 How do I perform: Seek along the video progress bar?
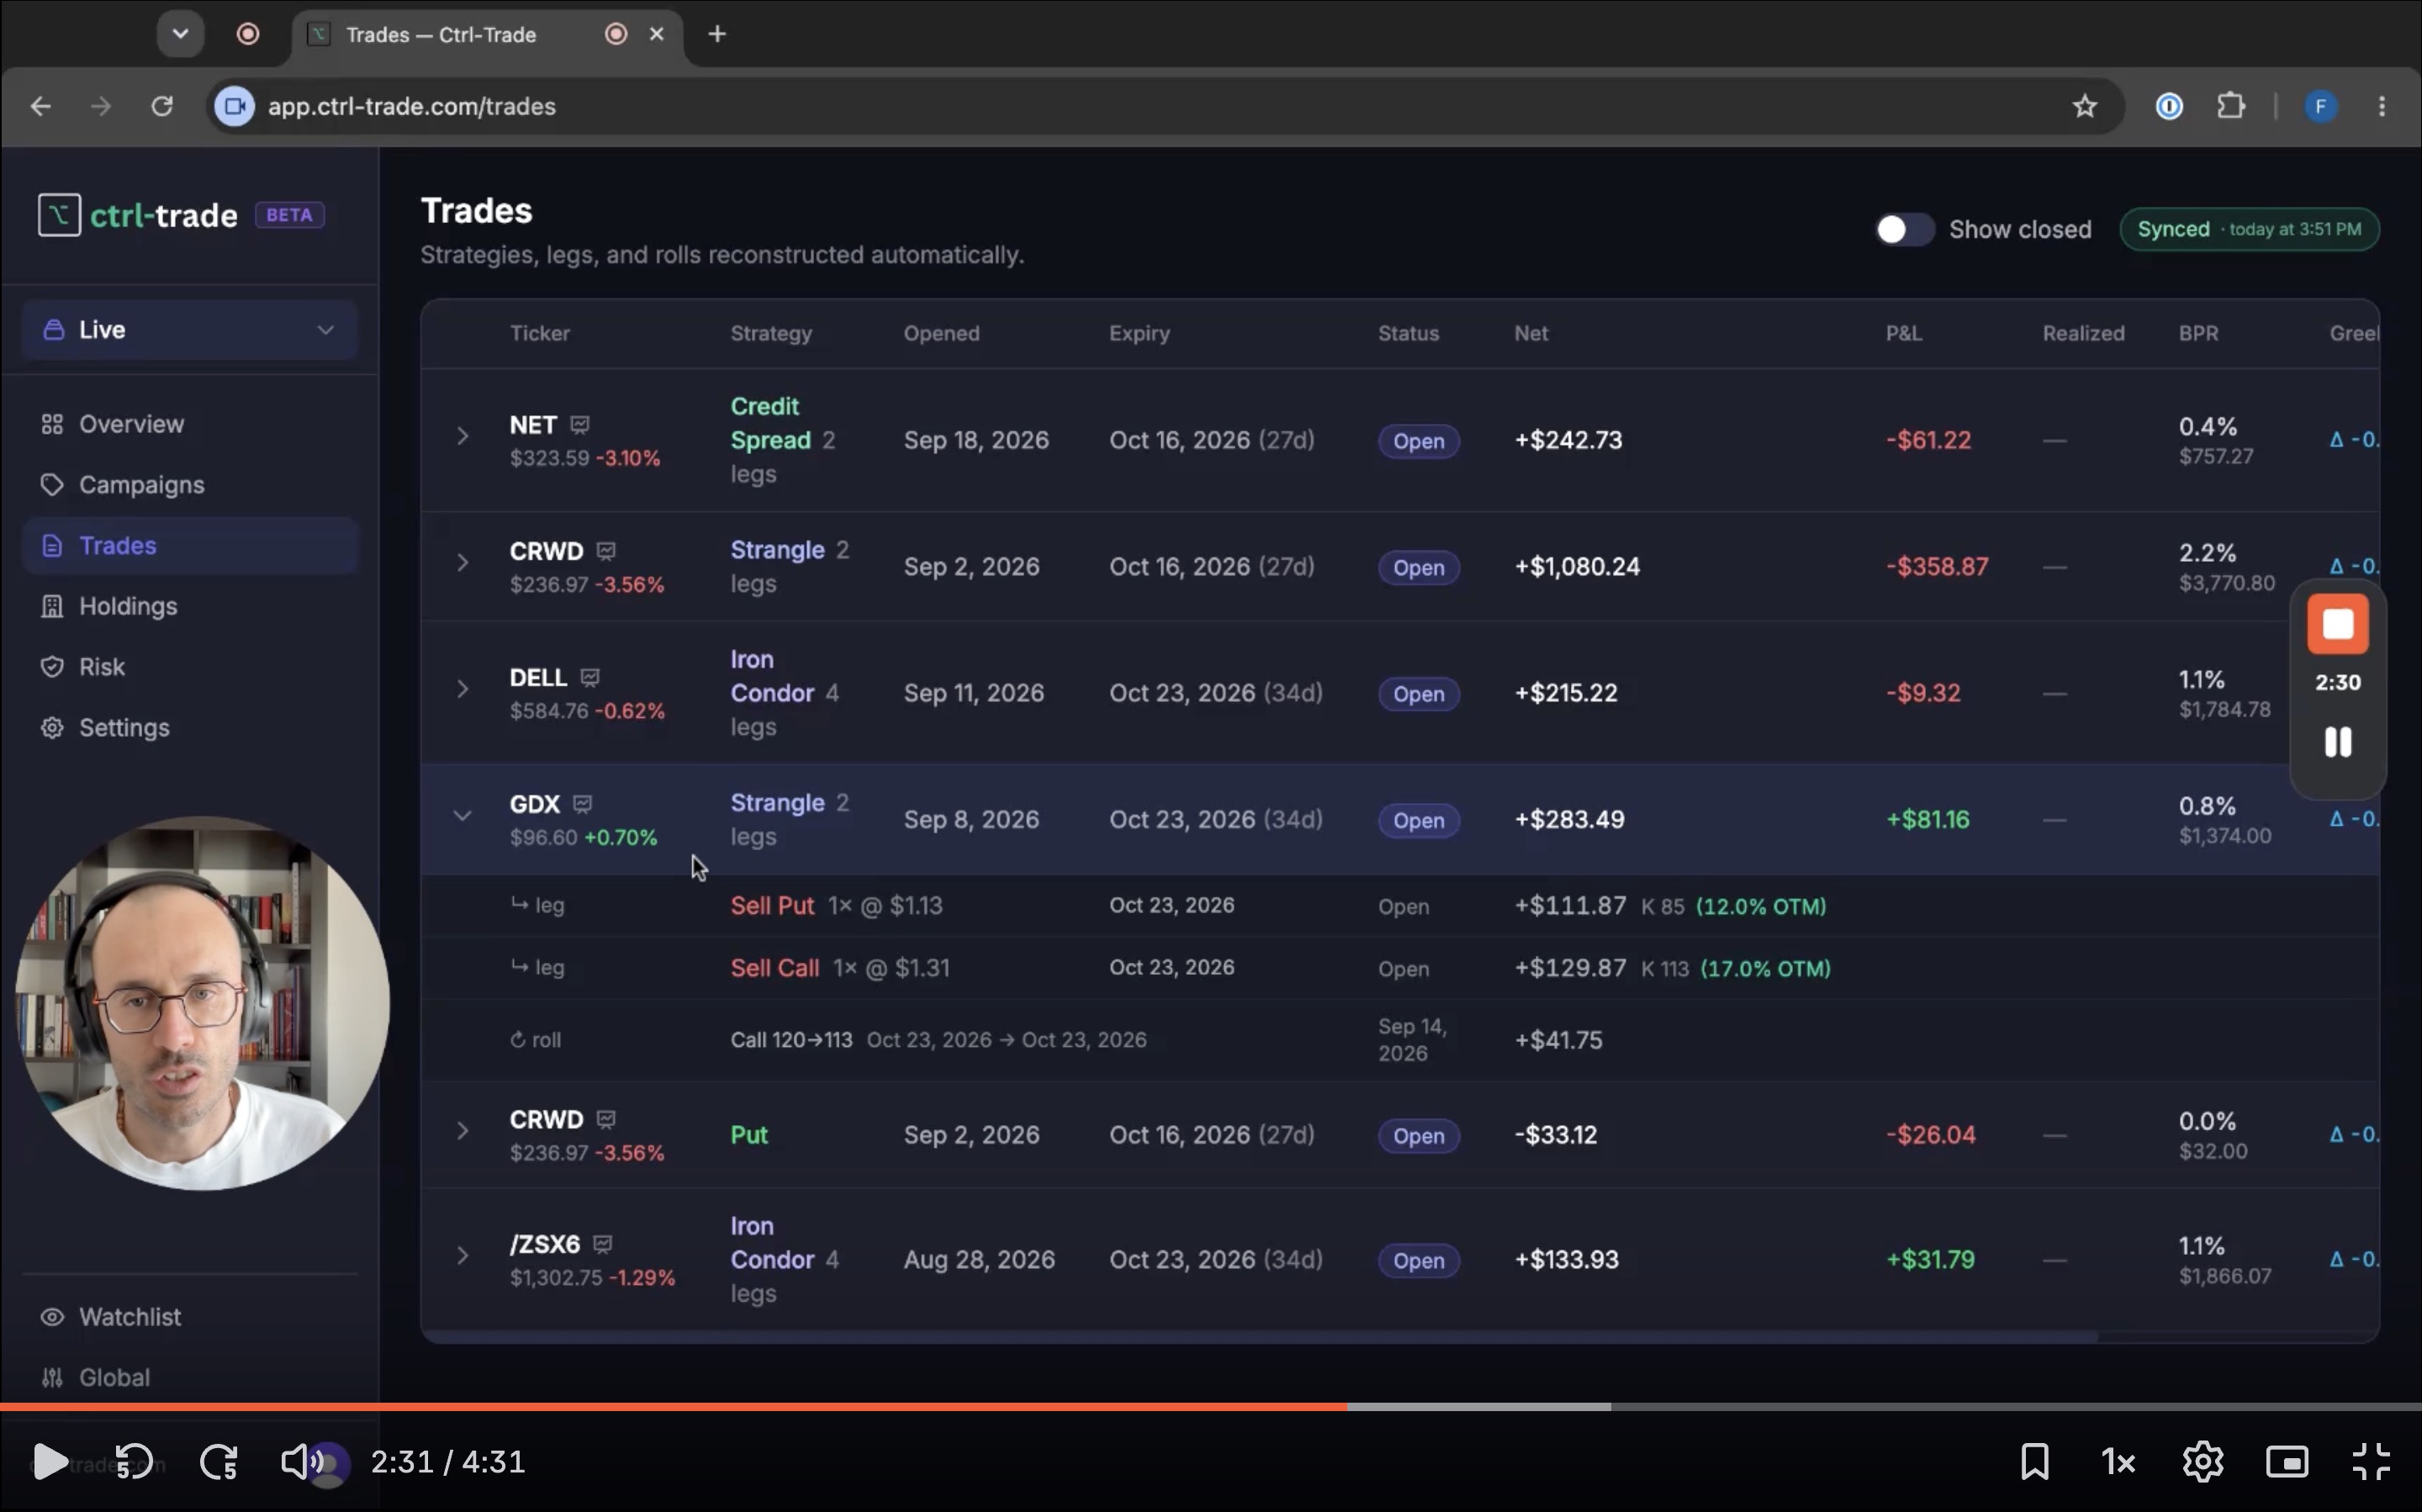1211,1406
